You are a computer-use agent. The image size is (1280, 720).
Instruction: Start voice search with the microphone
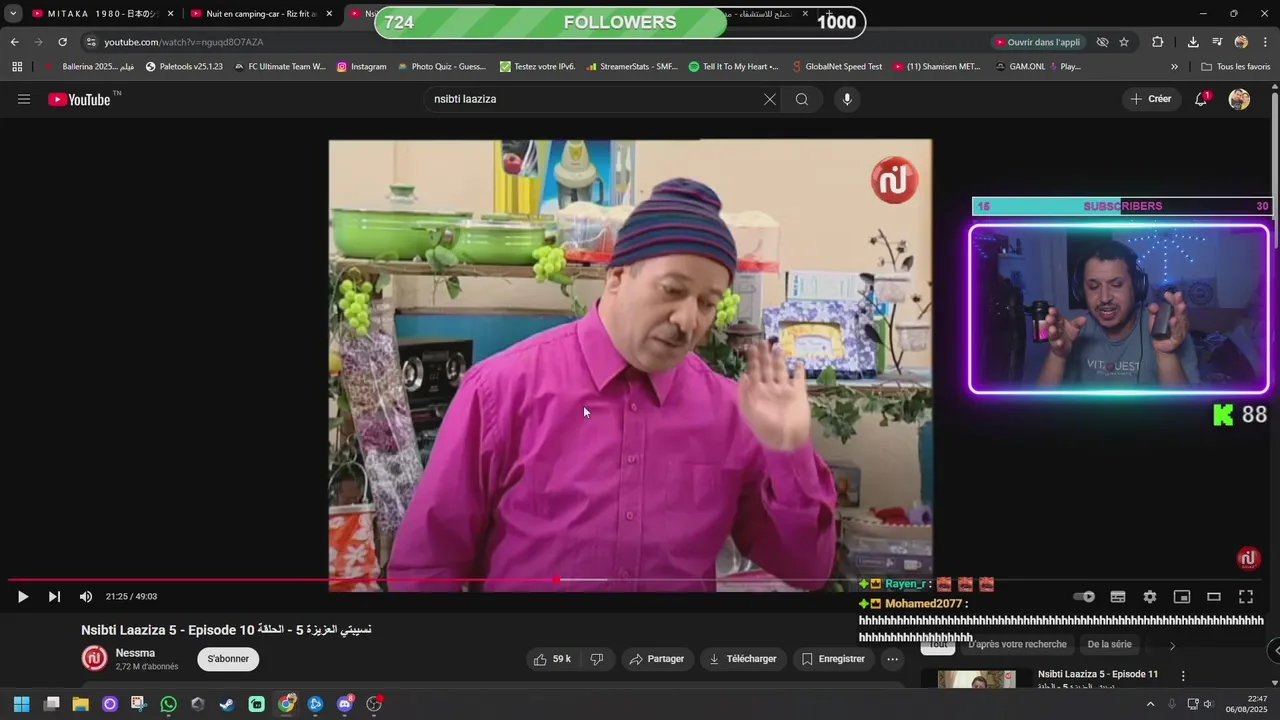pyautogui.click(x=847, y=99)
